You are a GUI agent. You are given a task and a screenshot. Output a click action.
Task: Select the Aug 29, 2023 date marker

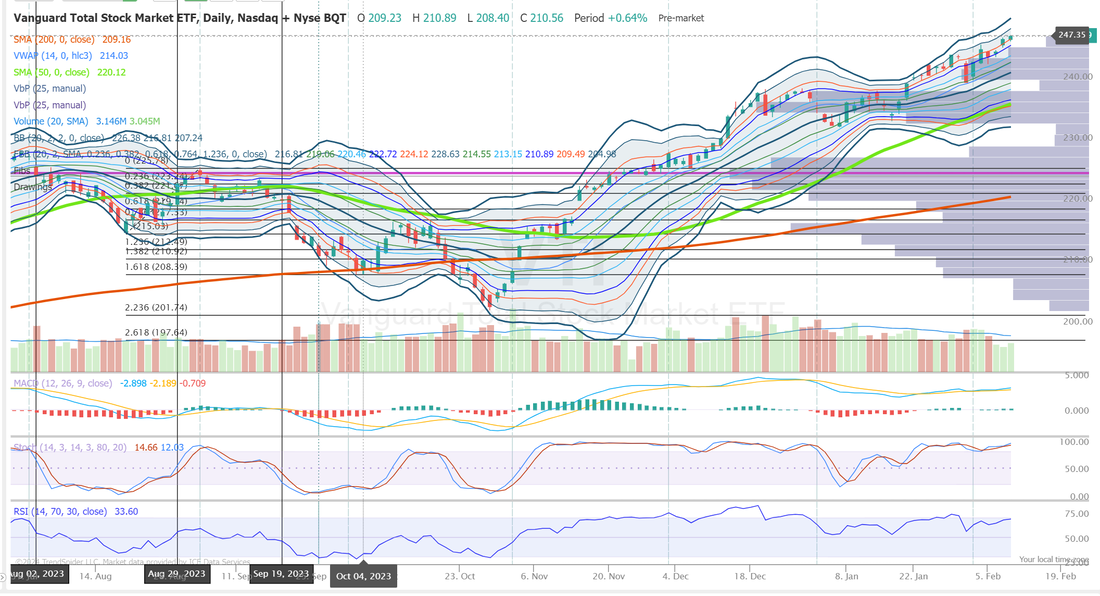(177, 574)
